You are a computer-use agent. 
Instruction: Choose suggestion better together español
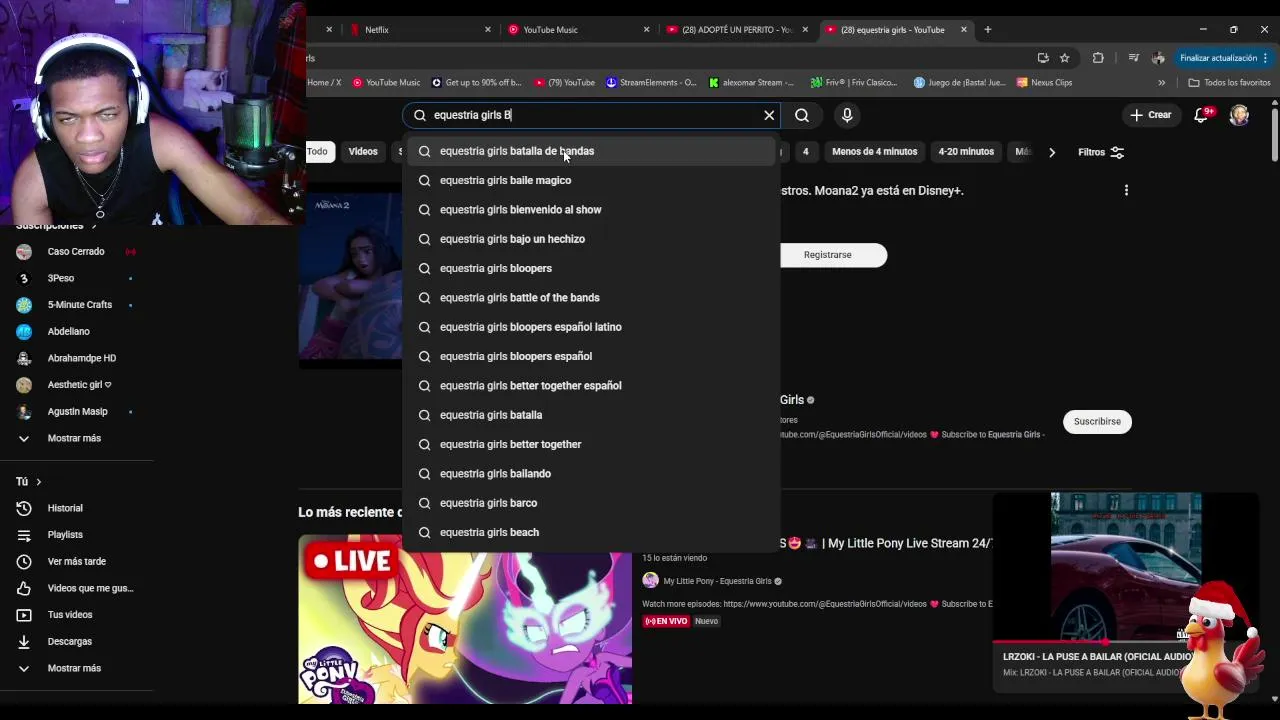pos(590,385)
